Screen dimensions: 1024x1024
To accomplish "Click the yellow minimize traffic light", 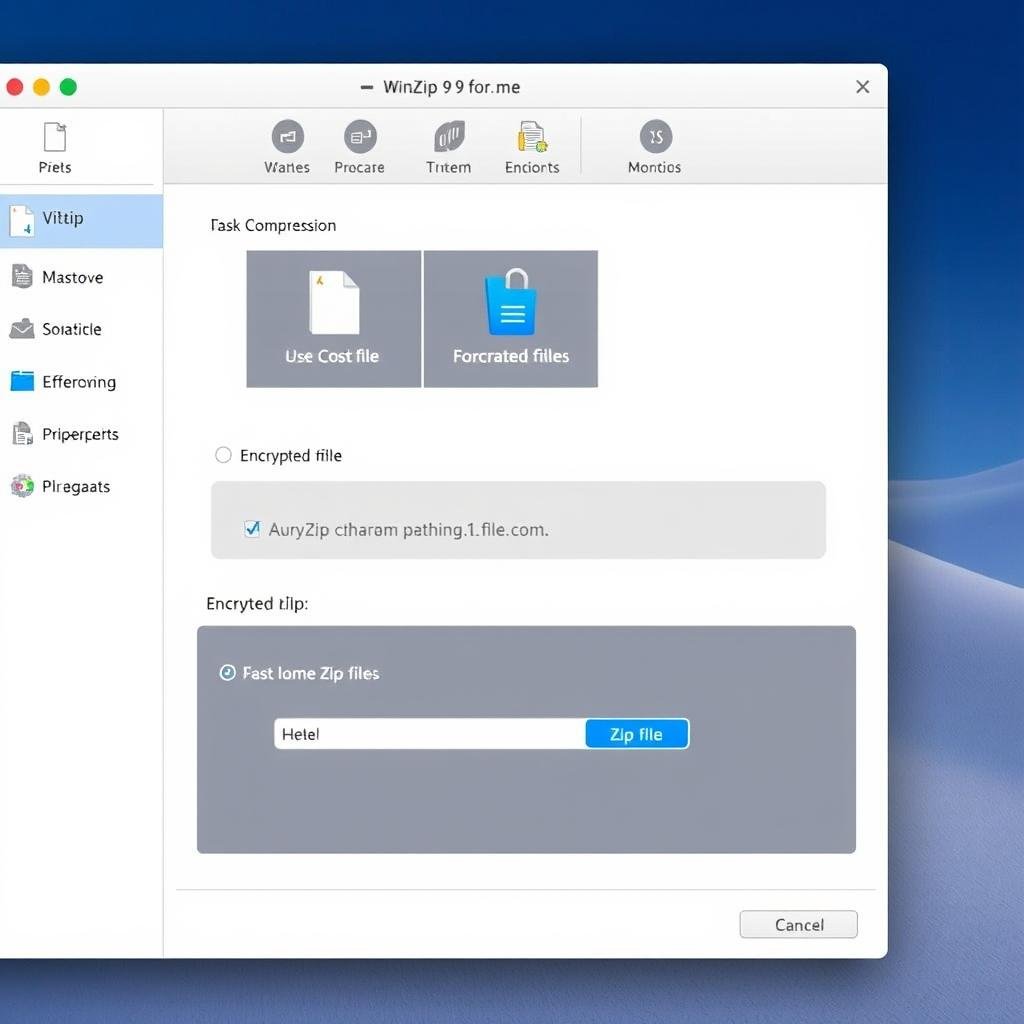I will tap(41, 87).
